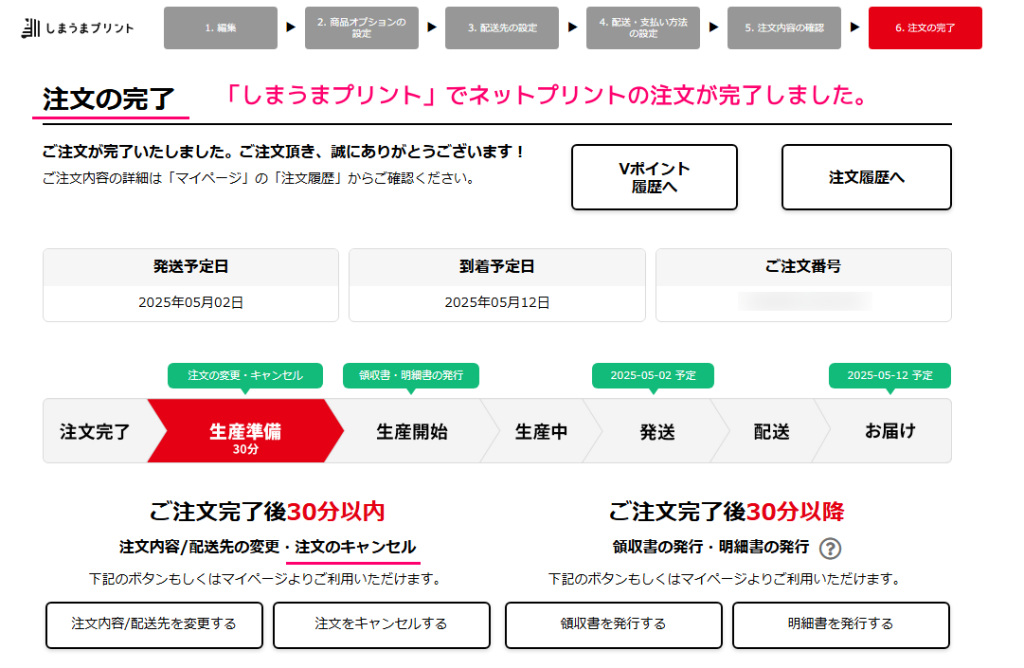Click the 発送予定日 header

pos(191,266)
